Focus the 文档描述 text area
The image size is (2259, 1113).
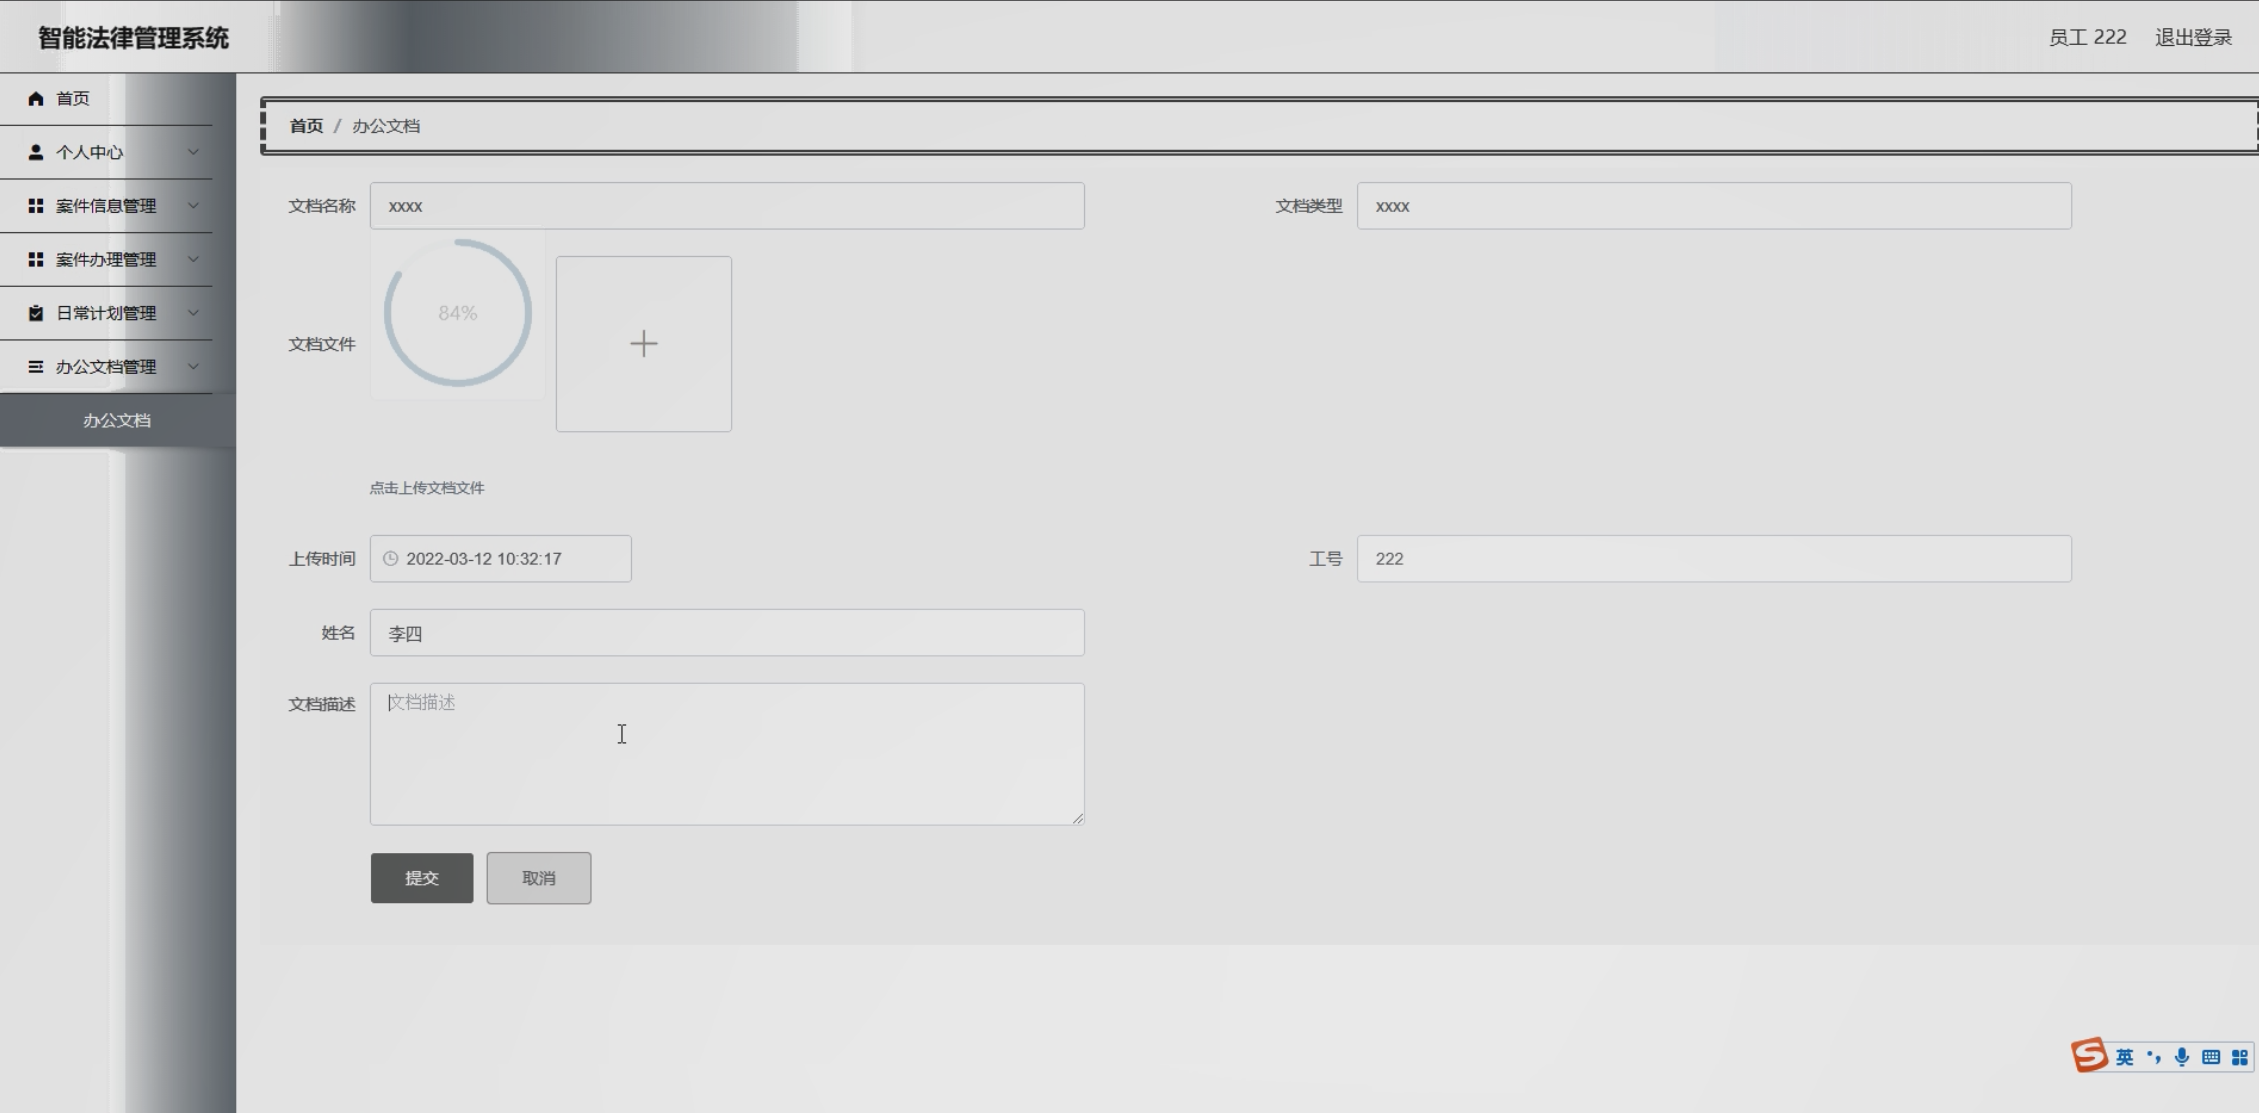[727, 754]
